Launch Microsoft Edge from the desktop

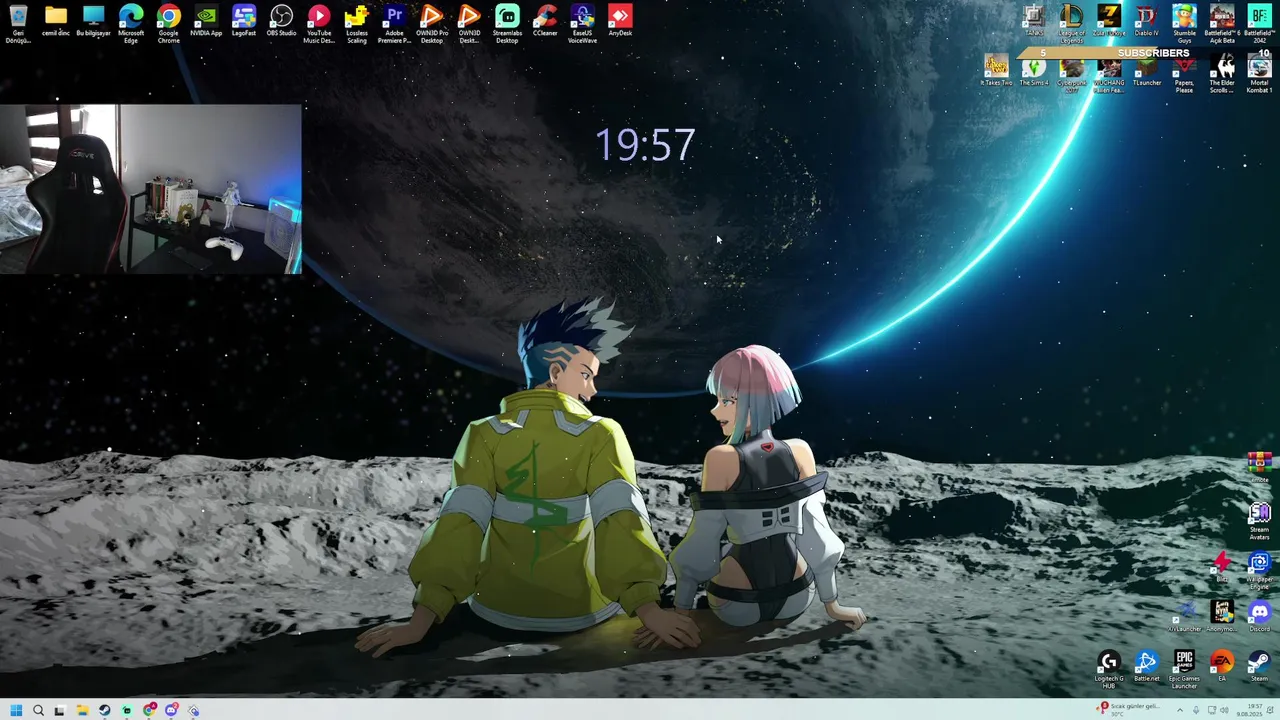(131, 23)
